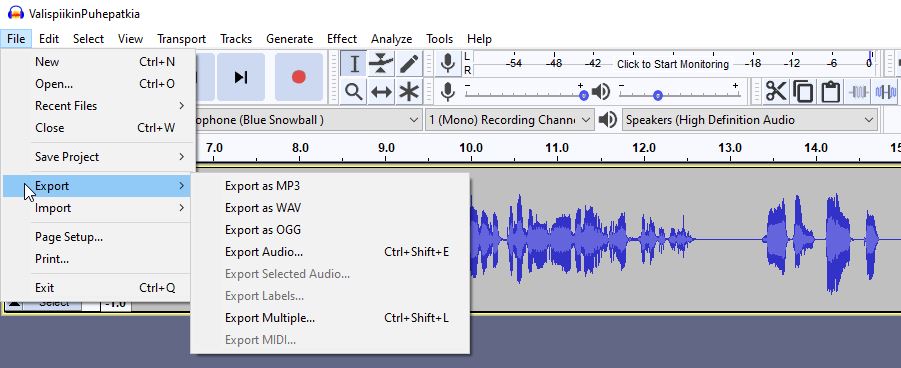901x368 pixels.
Task: Click the Copy icon in edit toolbar
Action: [x=803, y=91]
